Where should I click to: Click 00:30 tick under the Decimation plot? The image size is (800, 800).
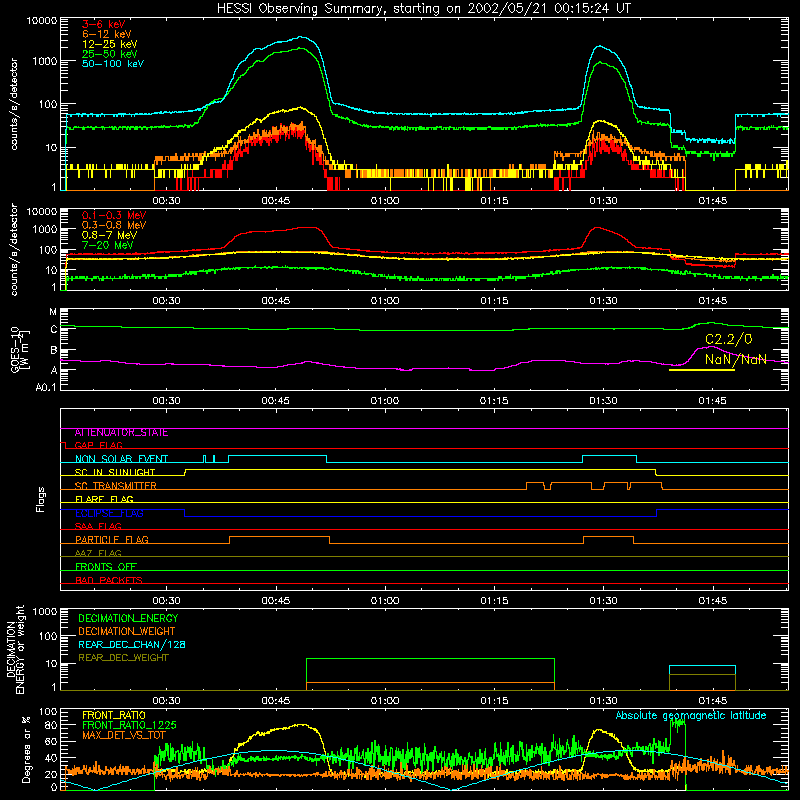click(x=166, y=701)
